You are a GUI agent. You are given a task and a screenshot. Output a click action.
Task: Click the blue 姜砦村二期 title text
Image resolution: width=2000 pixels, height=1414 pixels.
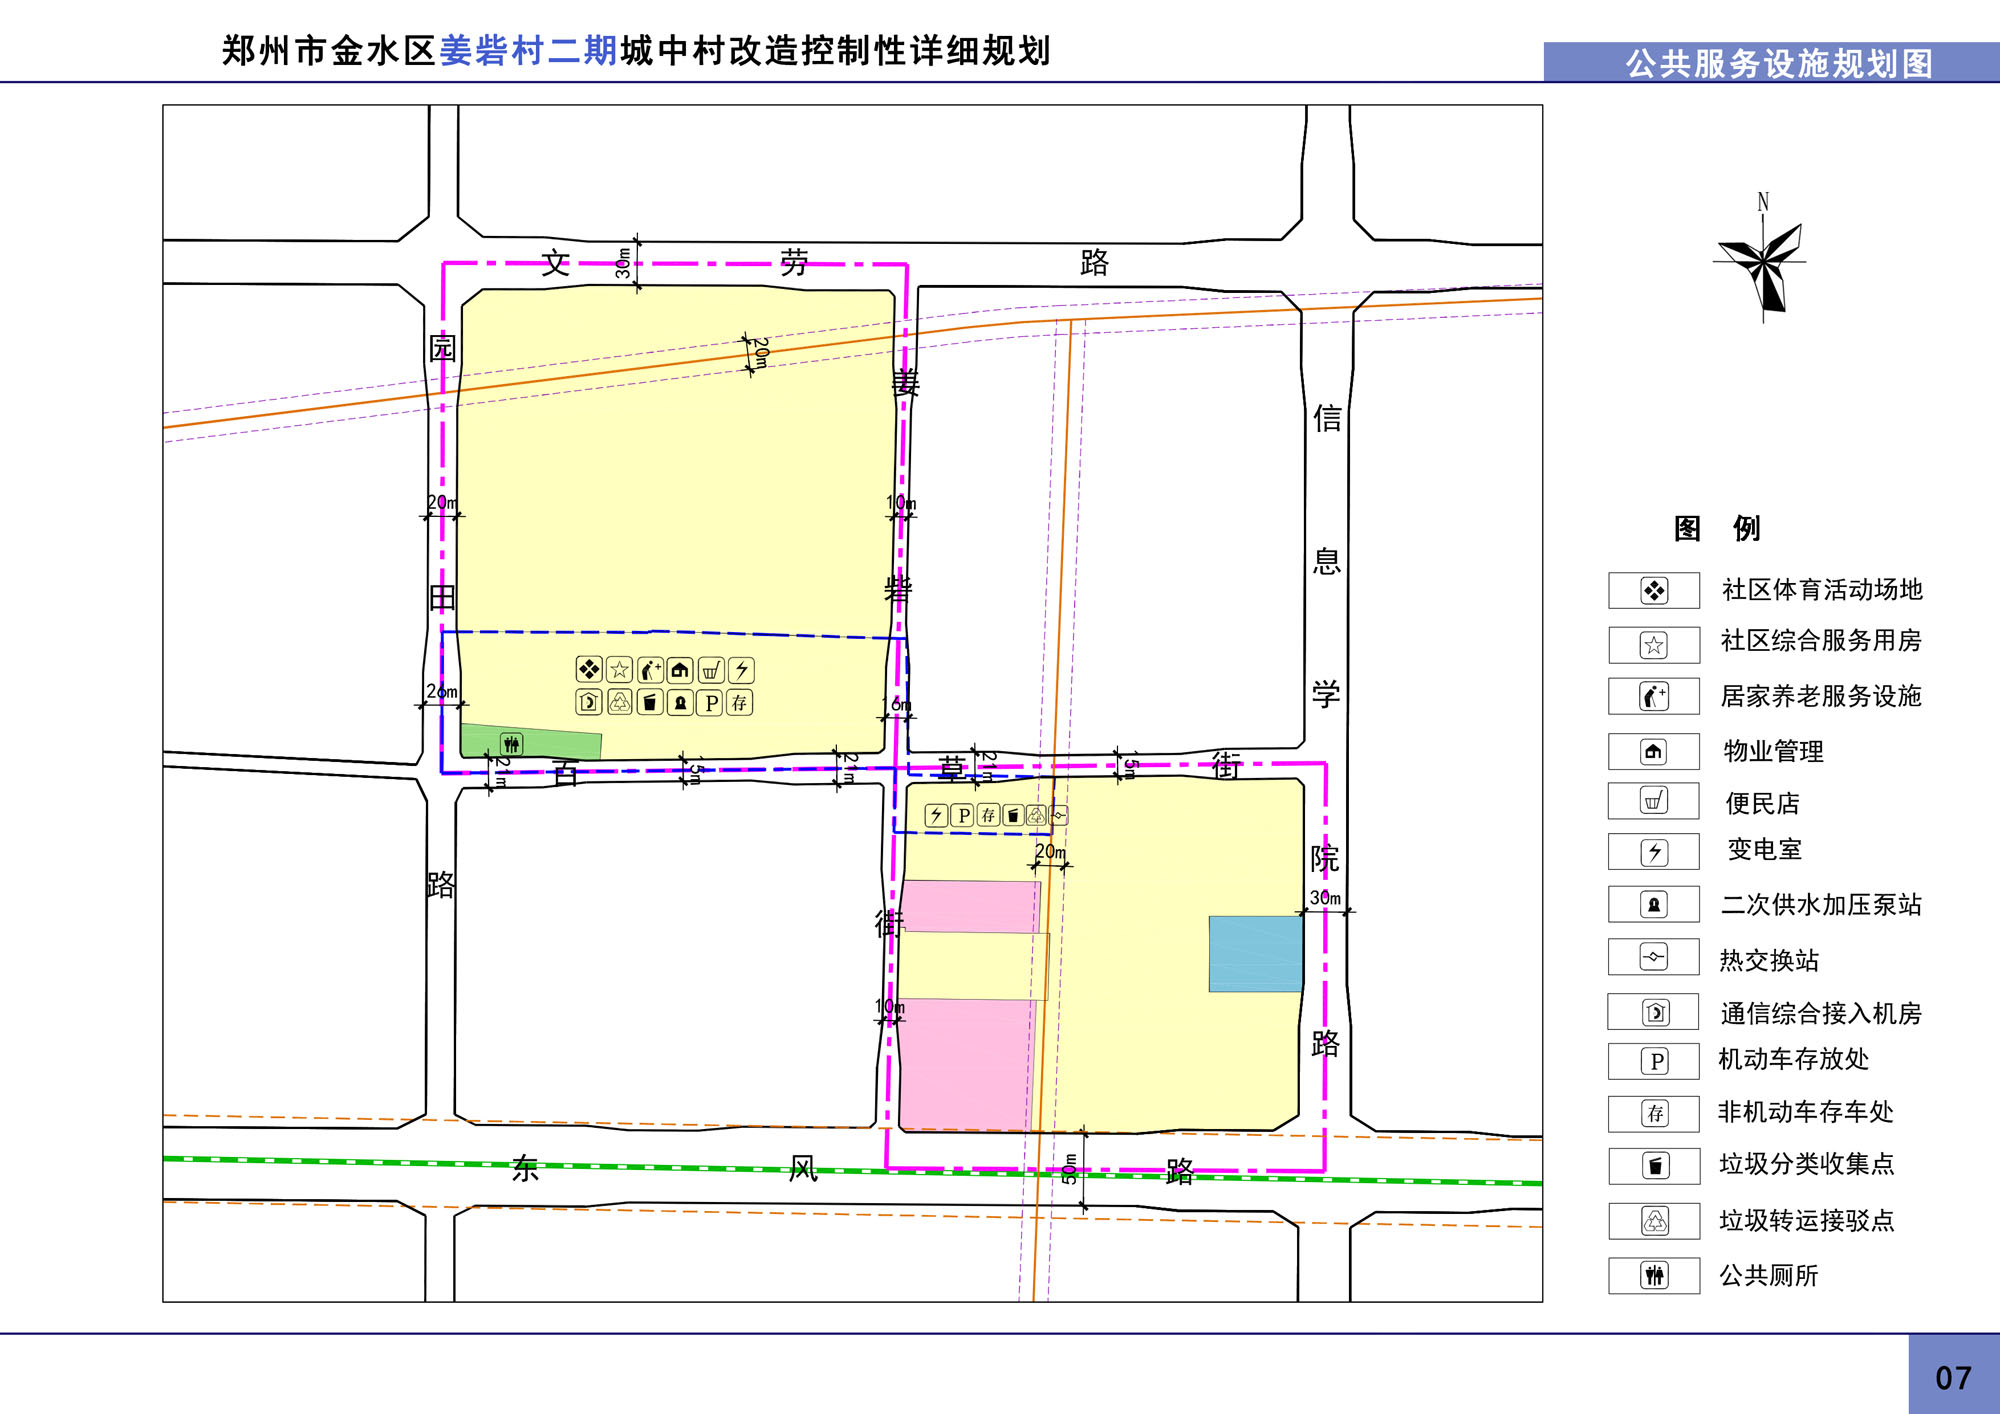click(x=528, y=51)
